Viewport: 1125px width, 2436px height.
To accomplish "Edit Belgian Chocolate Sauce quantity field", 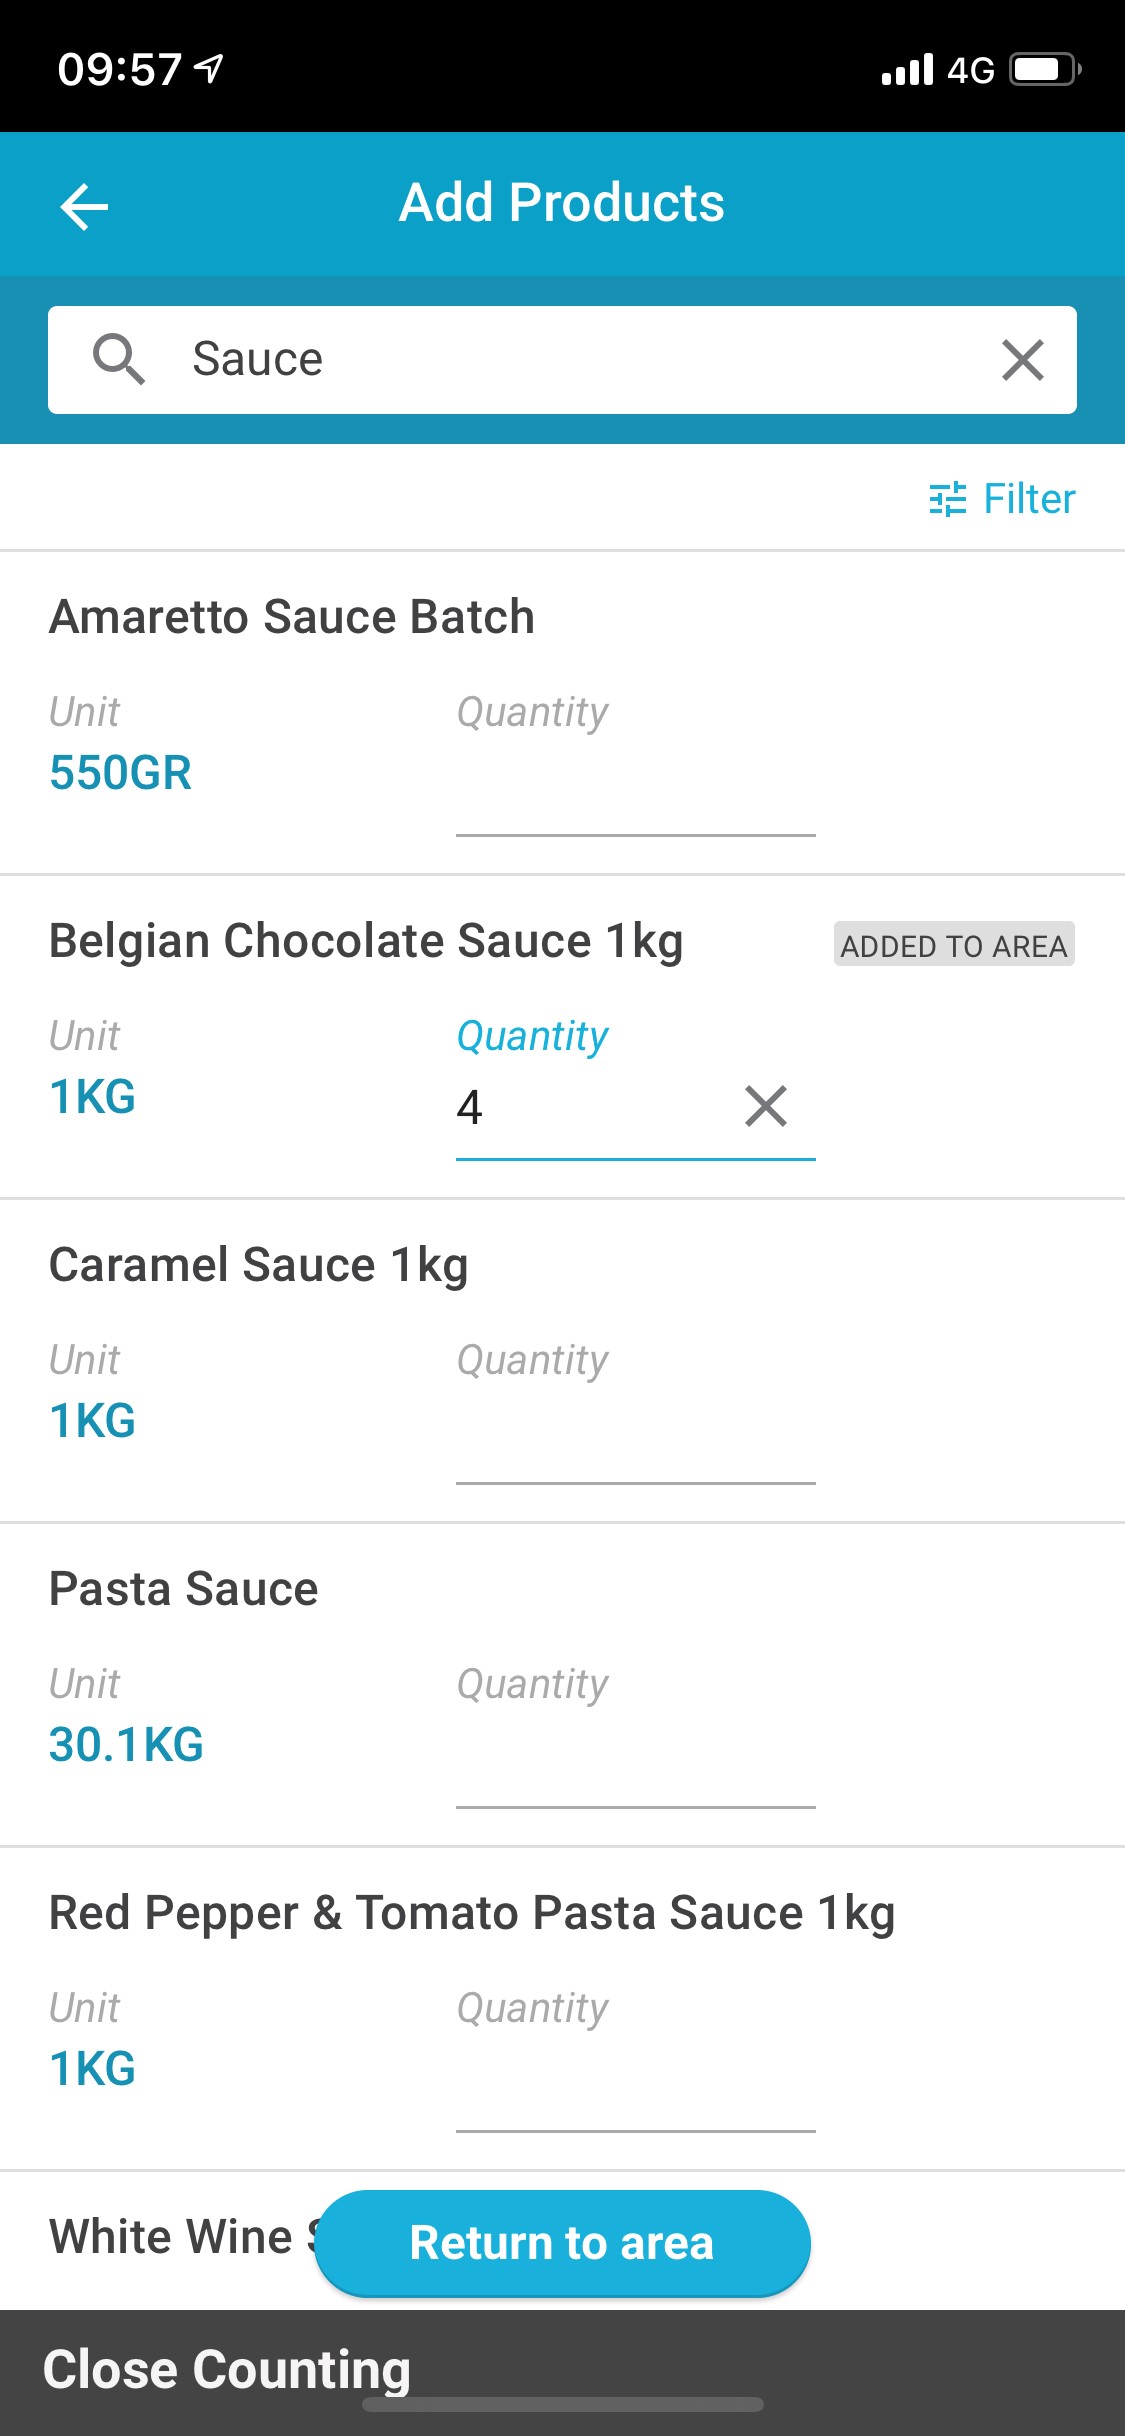I will point(590,1108).
